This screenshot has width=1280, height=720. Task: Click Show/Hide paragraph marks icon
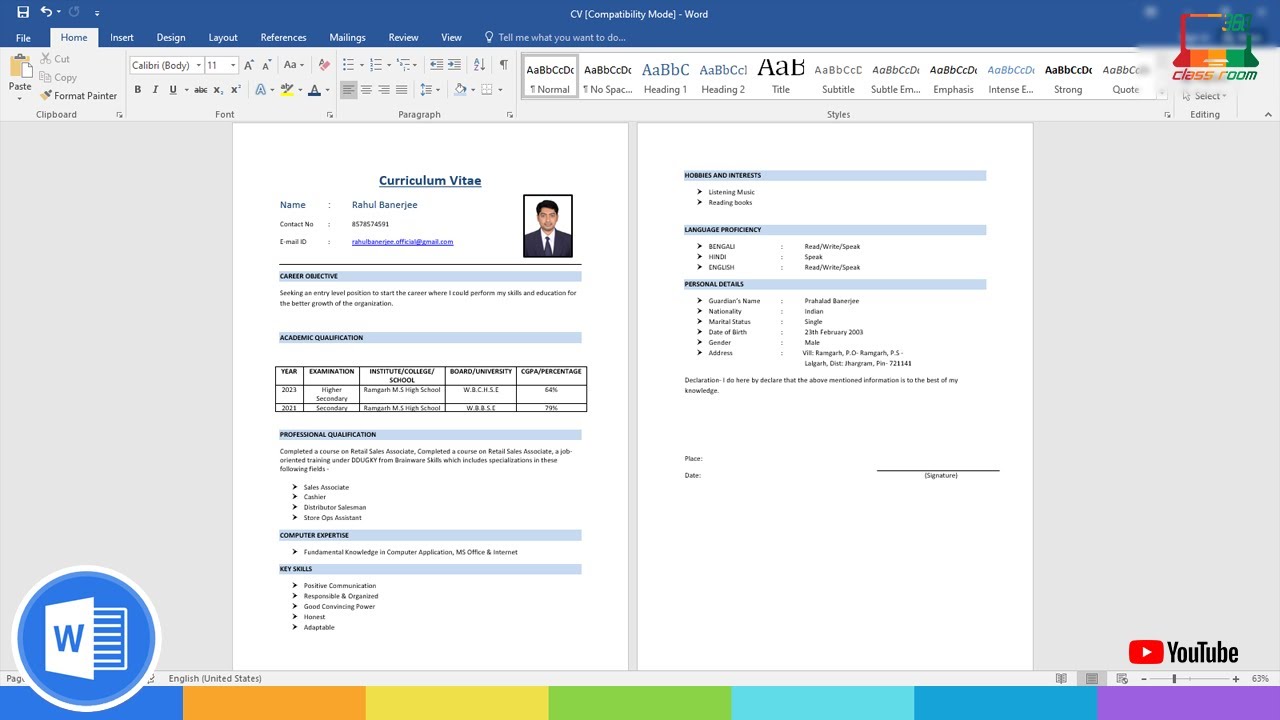tap(503, 65)
